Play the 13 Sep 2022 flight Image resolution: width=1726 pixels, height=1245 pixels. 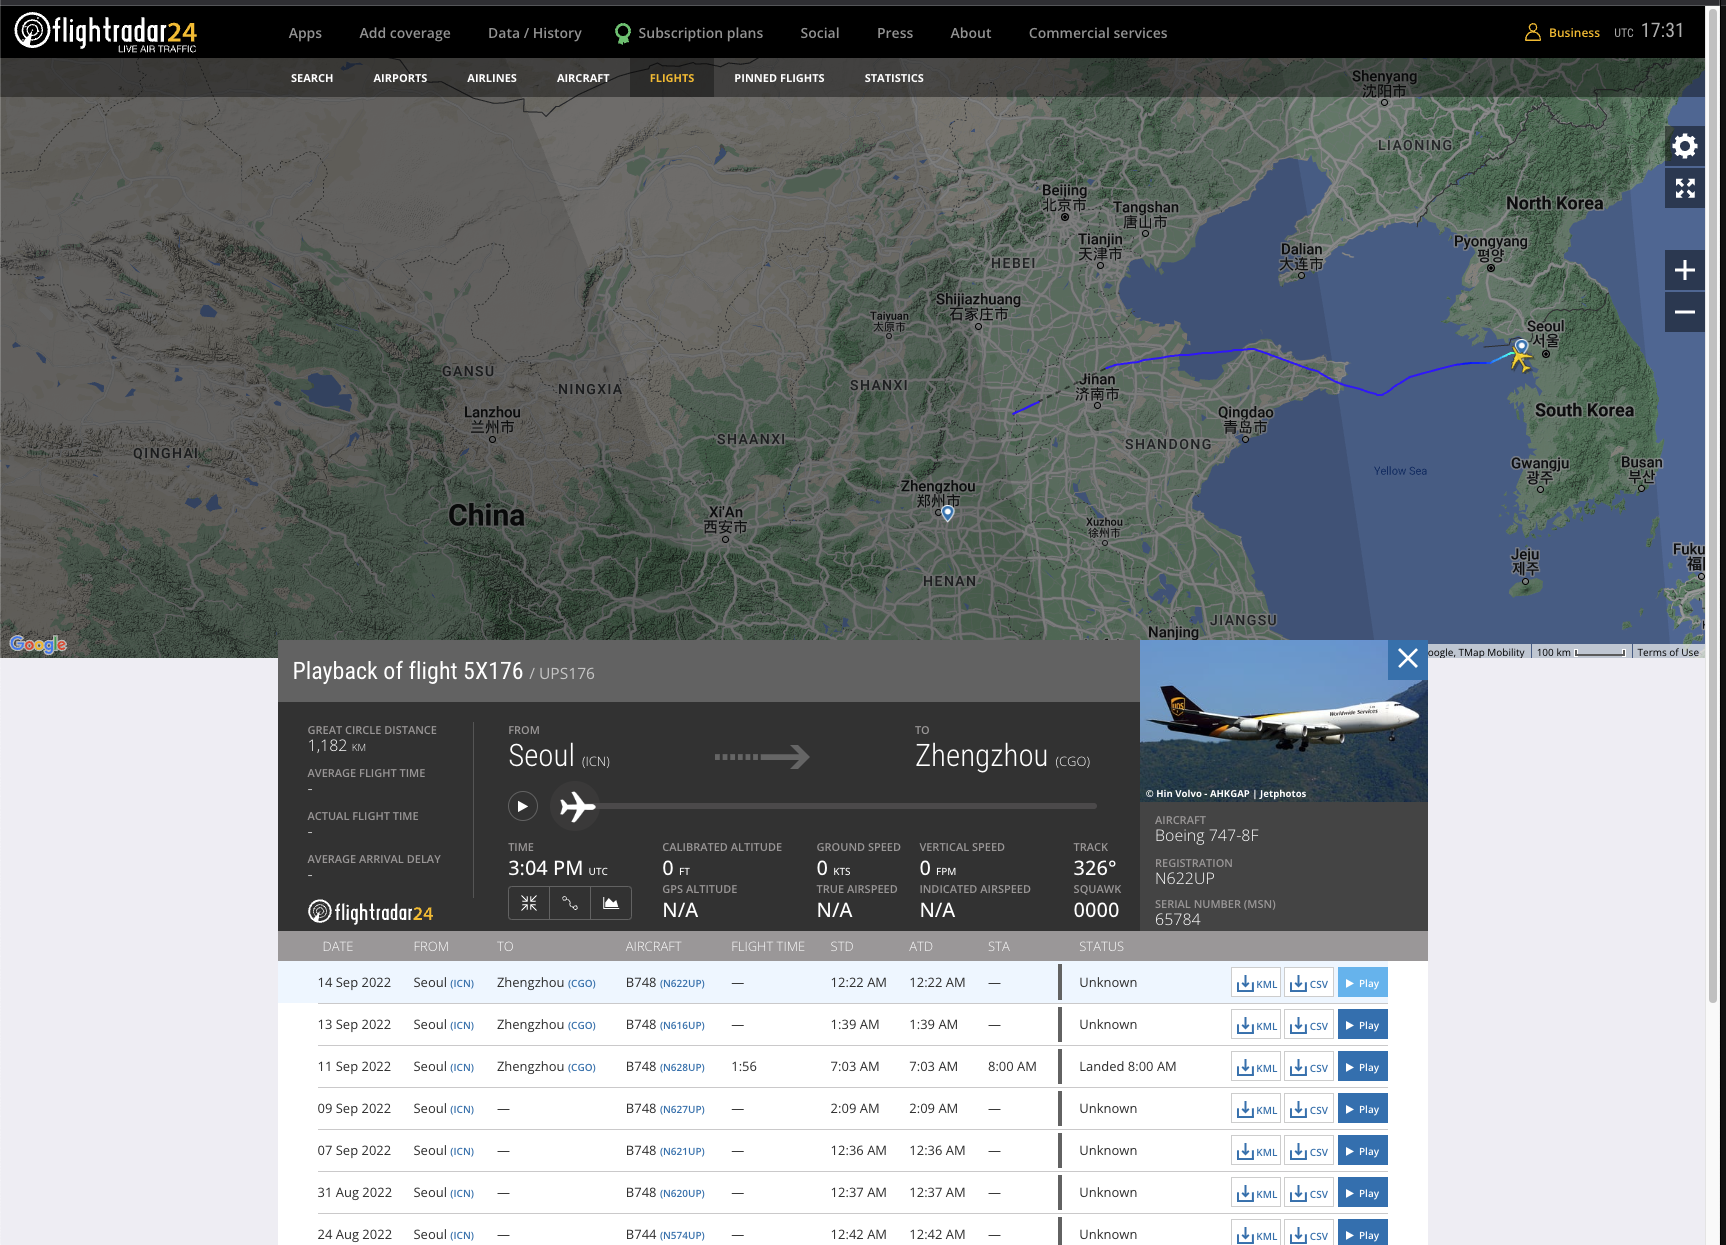1362,1025
